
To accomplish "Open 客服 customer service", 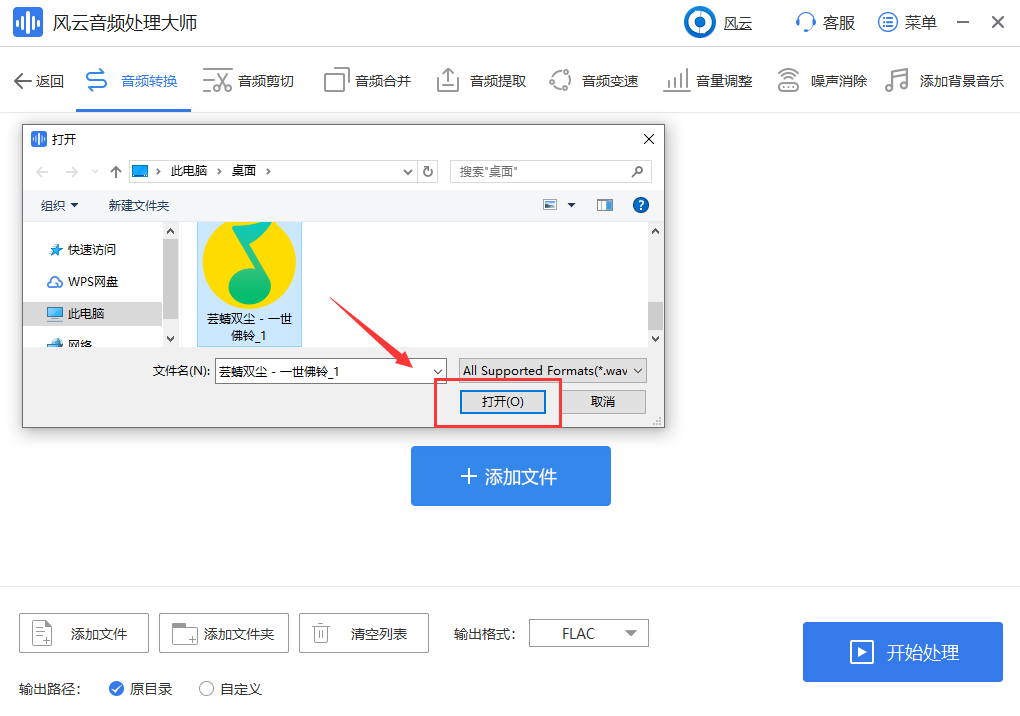I will pyautogui.click(x=825, y=23).
